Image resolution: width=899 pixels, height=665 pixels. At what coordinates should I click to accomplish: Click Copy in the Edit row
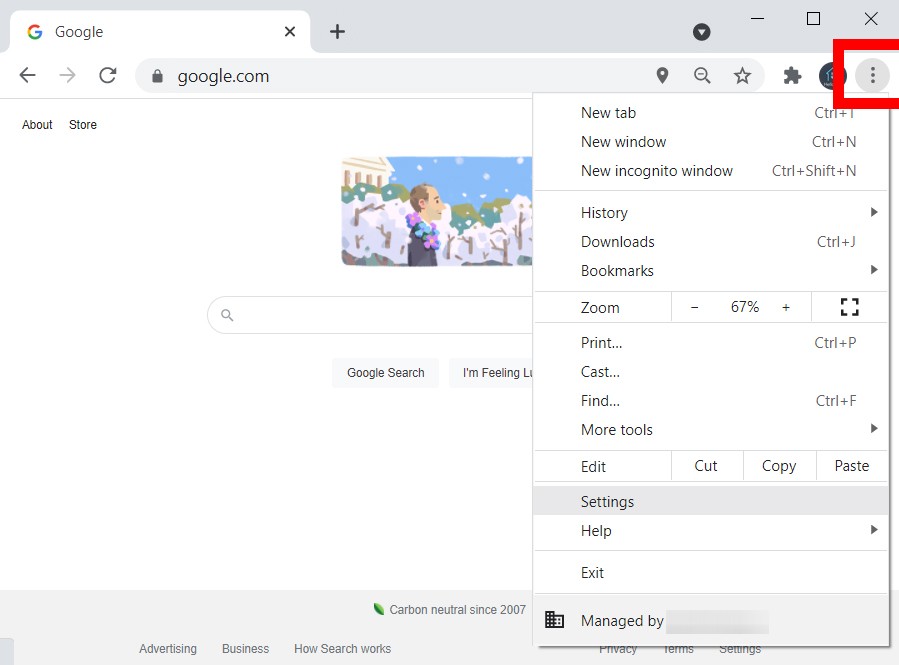pyautogui.click(x=779, y=466)
